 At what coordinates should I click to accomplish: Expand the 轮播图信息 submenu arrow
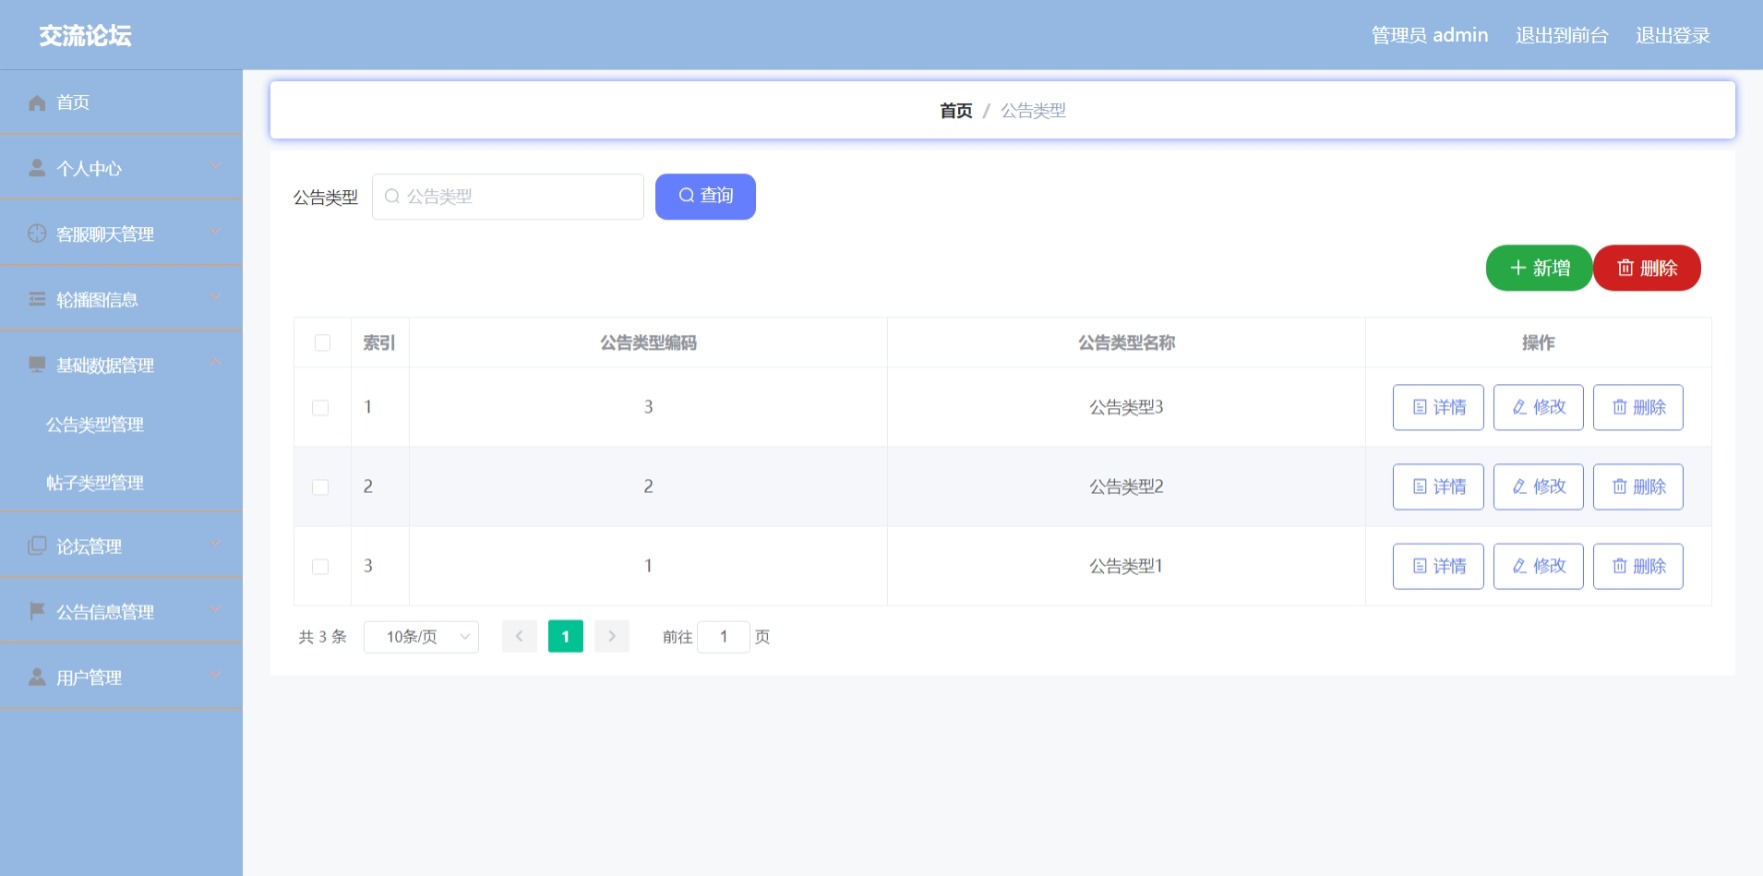215,297
